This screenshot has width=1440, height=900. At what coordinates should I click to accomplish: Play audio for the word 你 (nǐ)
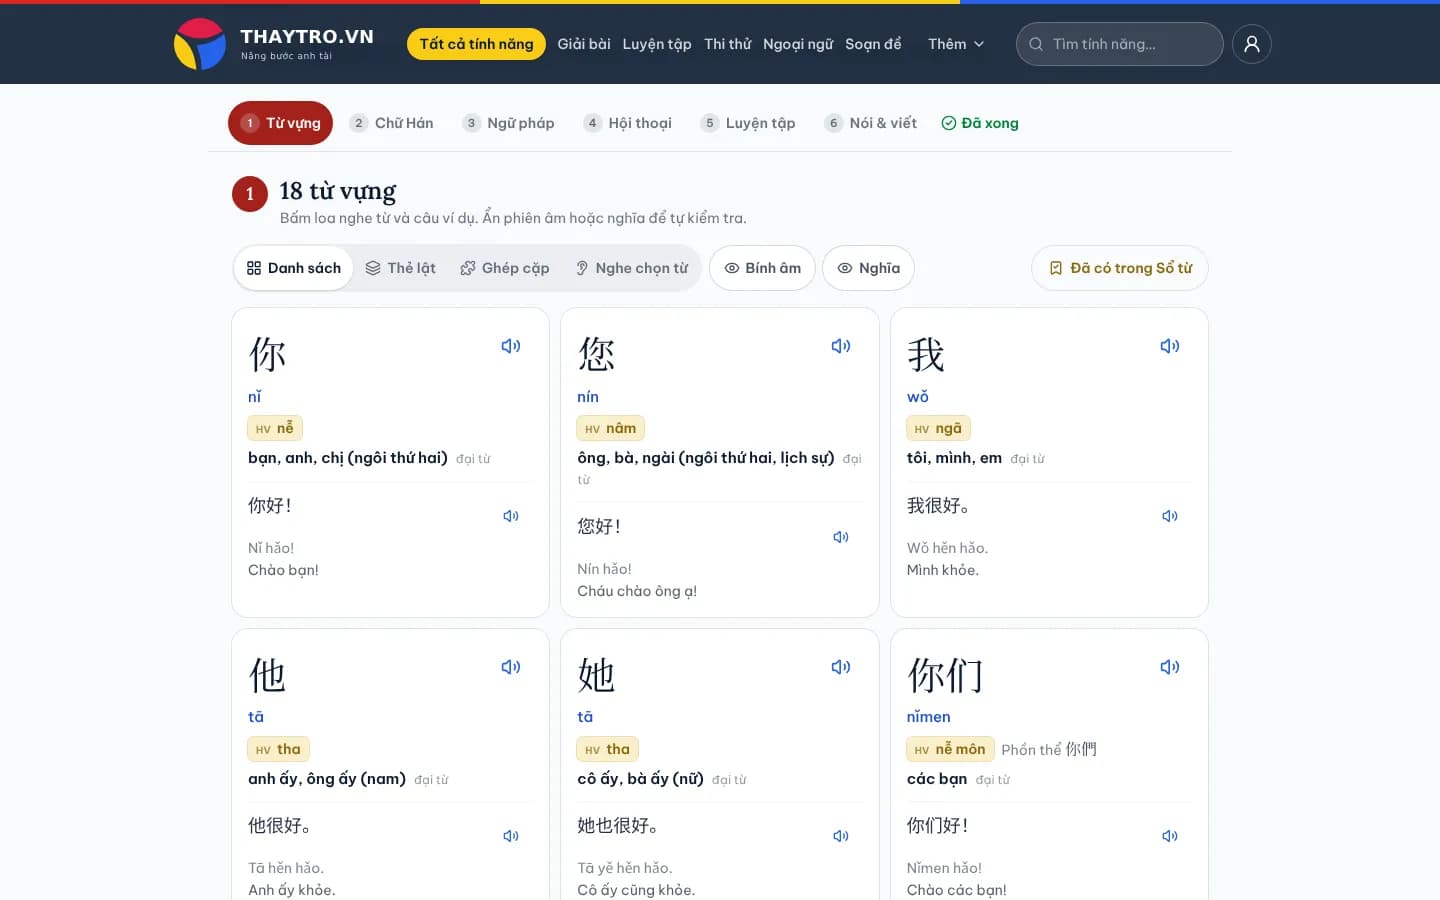tap(511, 346)
